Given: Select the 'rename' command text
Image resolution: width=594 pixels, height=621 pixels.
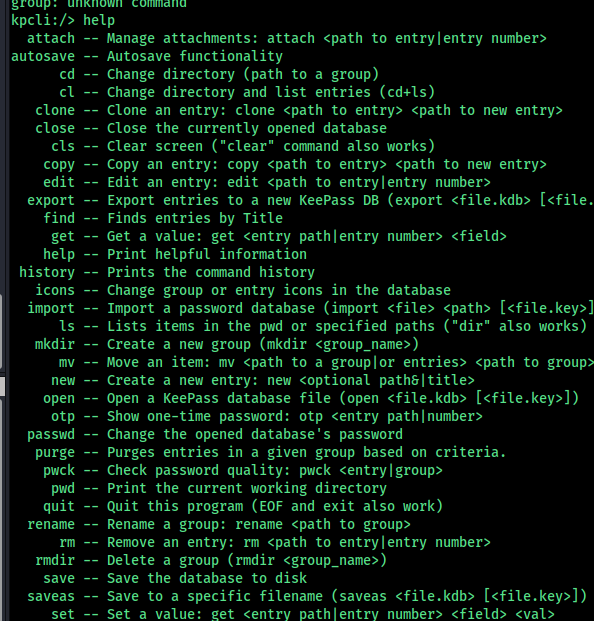Looking at the screenshot, I should (51, 524).
